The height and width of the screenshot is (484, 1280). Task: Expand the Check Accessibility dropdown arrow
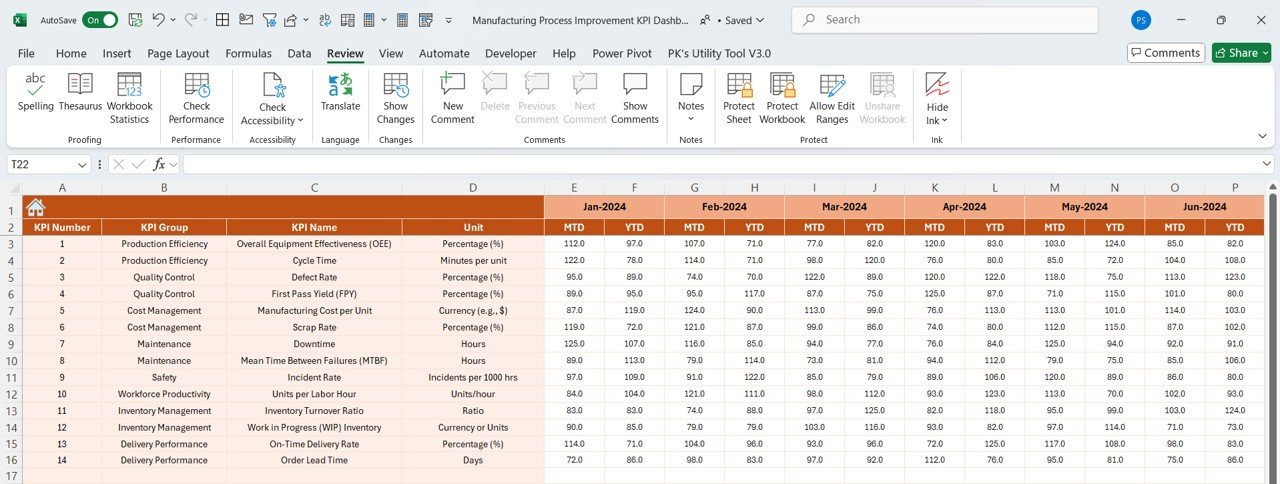(301, 121)
